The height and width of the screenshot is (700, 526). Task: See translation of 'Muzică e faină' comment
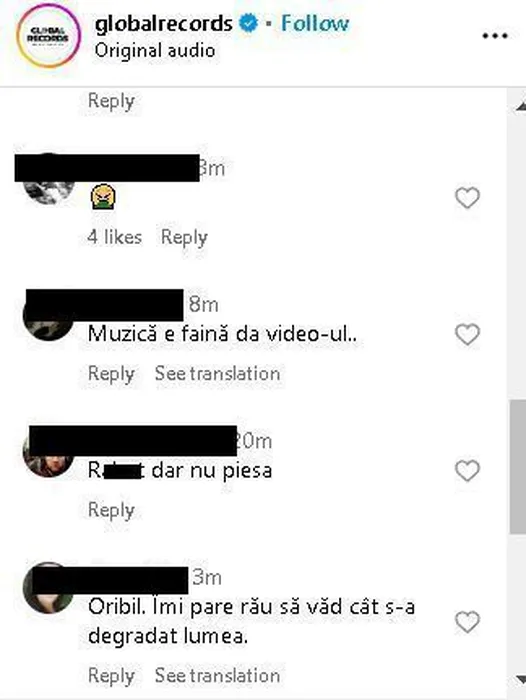(x=217, y=374)
